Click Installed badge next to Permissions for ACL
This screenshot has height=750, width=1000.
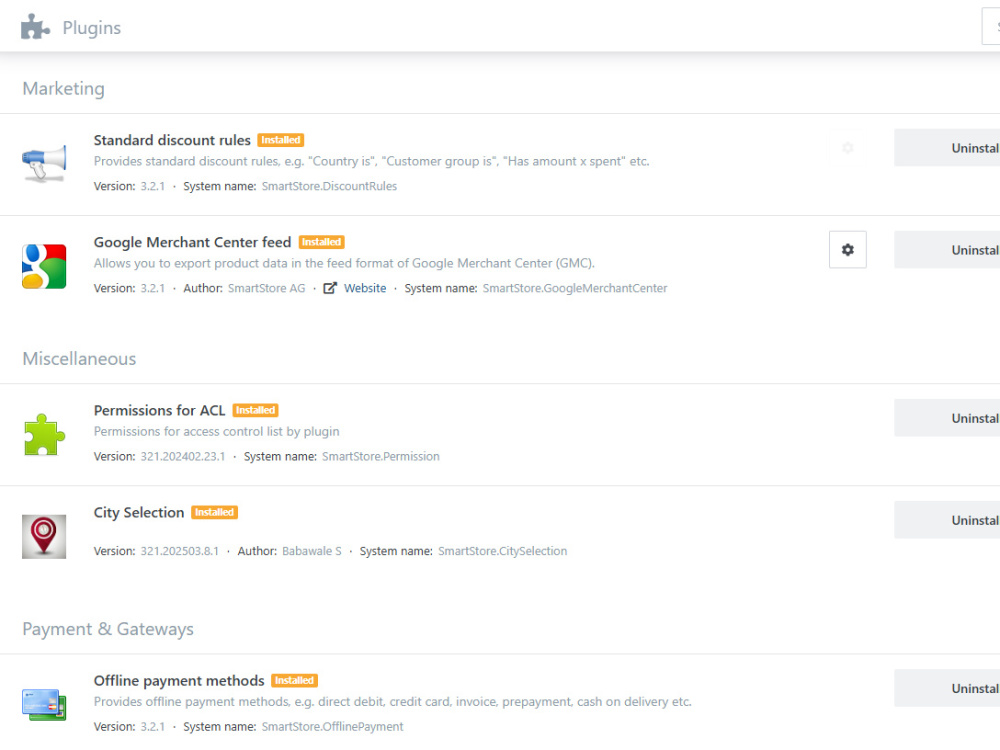(255, 411)
